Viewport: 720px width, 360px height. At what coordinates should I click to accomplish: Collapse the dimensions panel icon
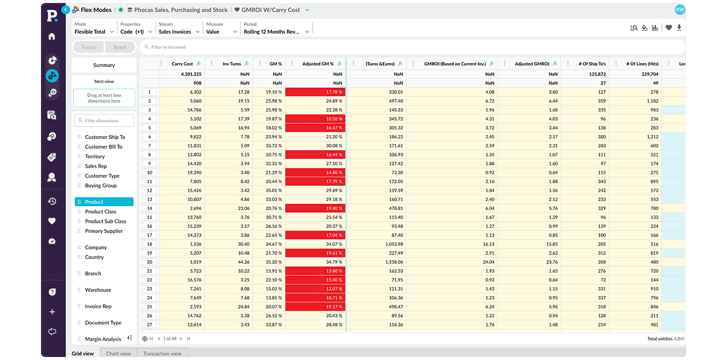(130, 338)
